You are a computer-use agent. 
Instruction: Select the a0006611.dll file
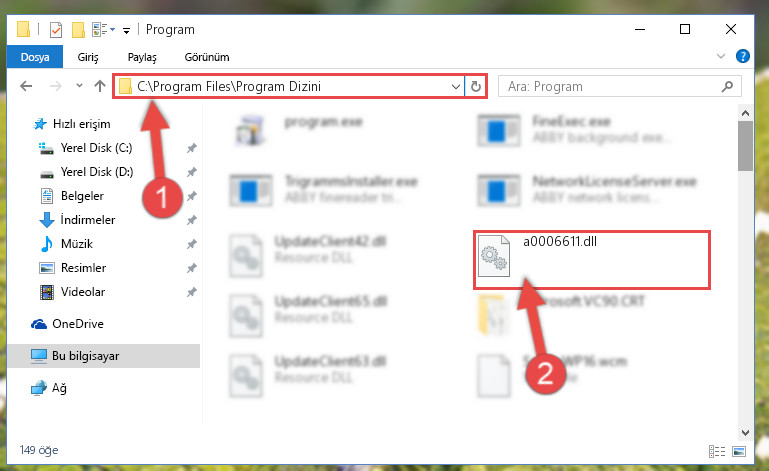tap(592, 259)
